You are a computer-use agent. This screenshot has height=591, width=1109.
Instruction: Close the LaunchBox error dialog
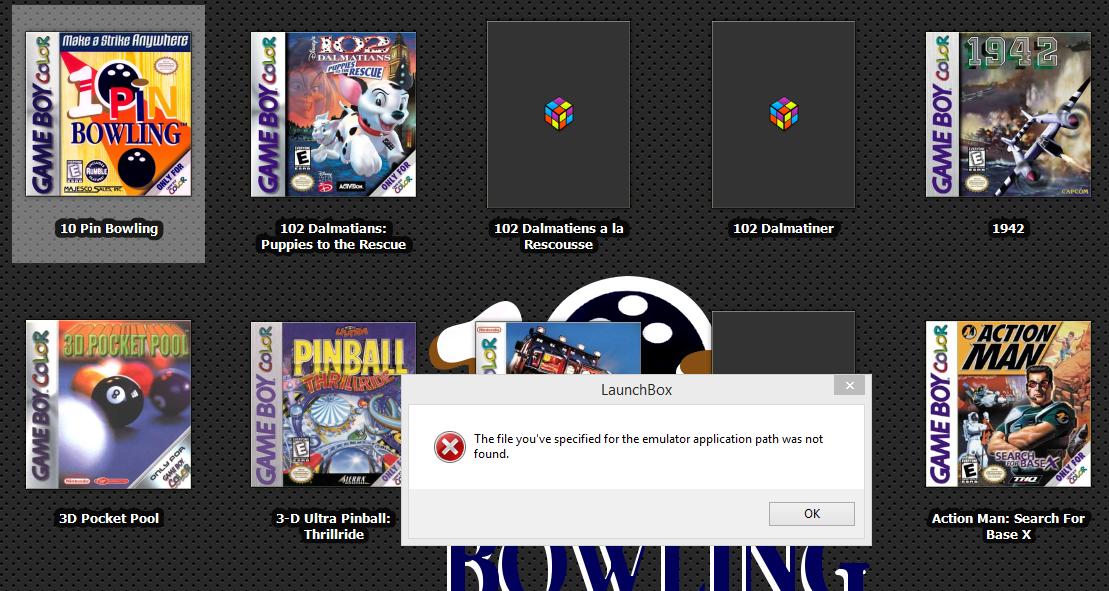pyautogui.click(x=849, y=385)
